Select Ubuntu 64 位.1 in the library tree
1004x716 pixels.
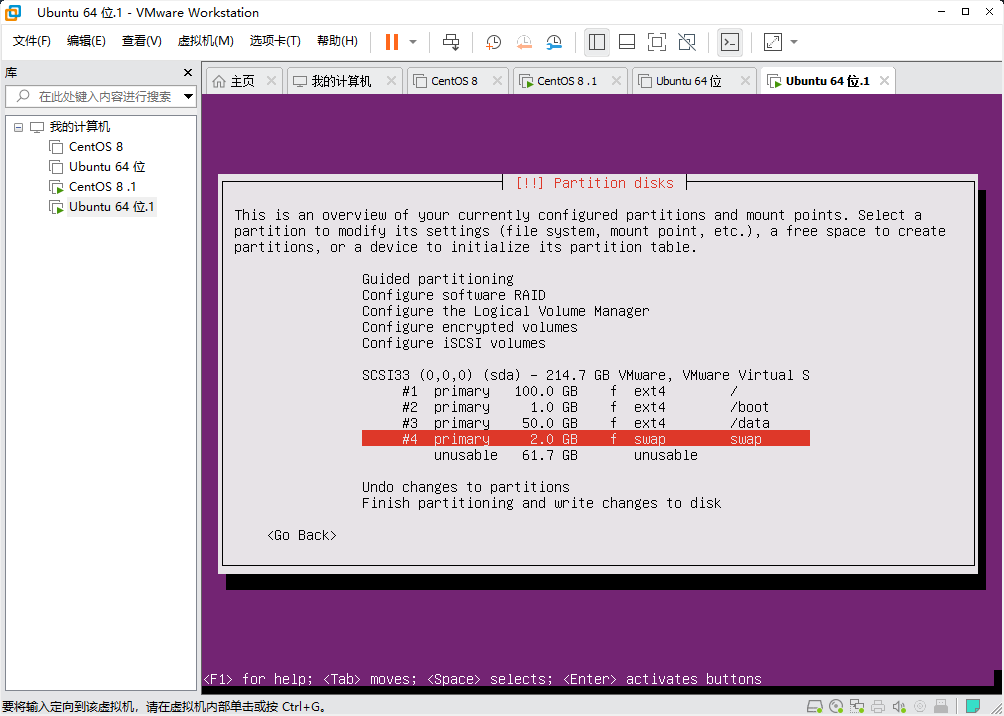(x=111, y=207)
